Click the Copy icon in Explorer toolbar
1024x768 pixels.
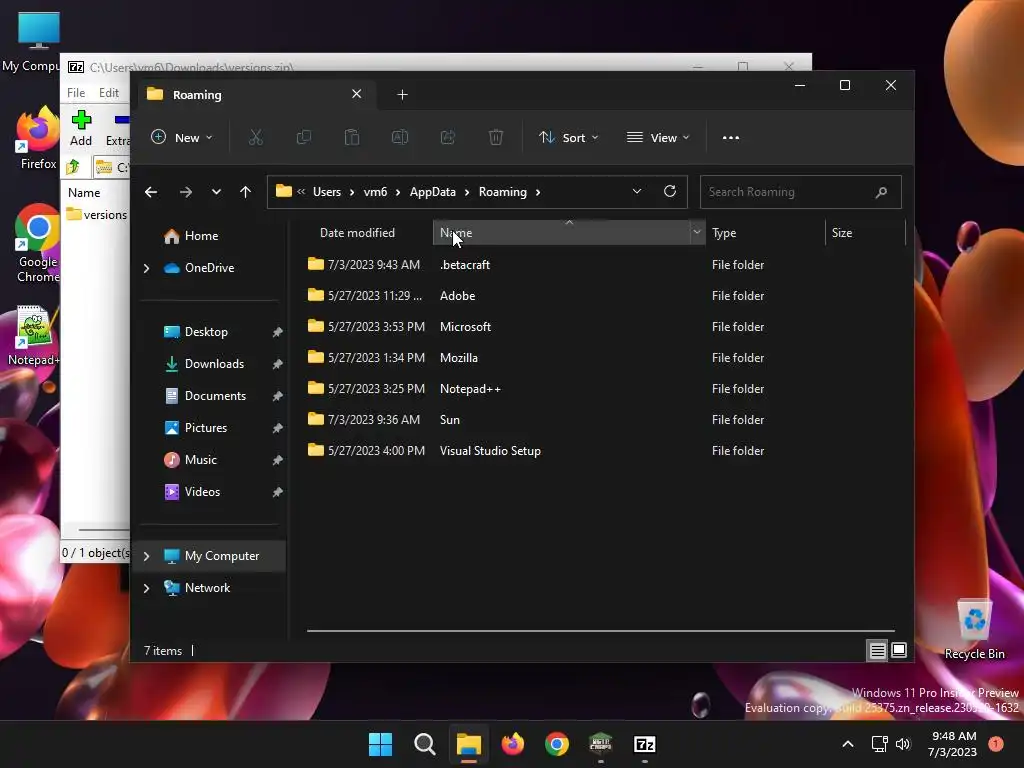tap(304, 138)
